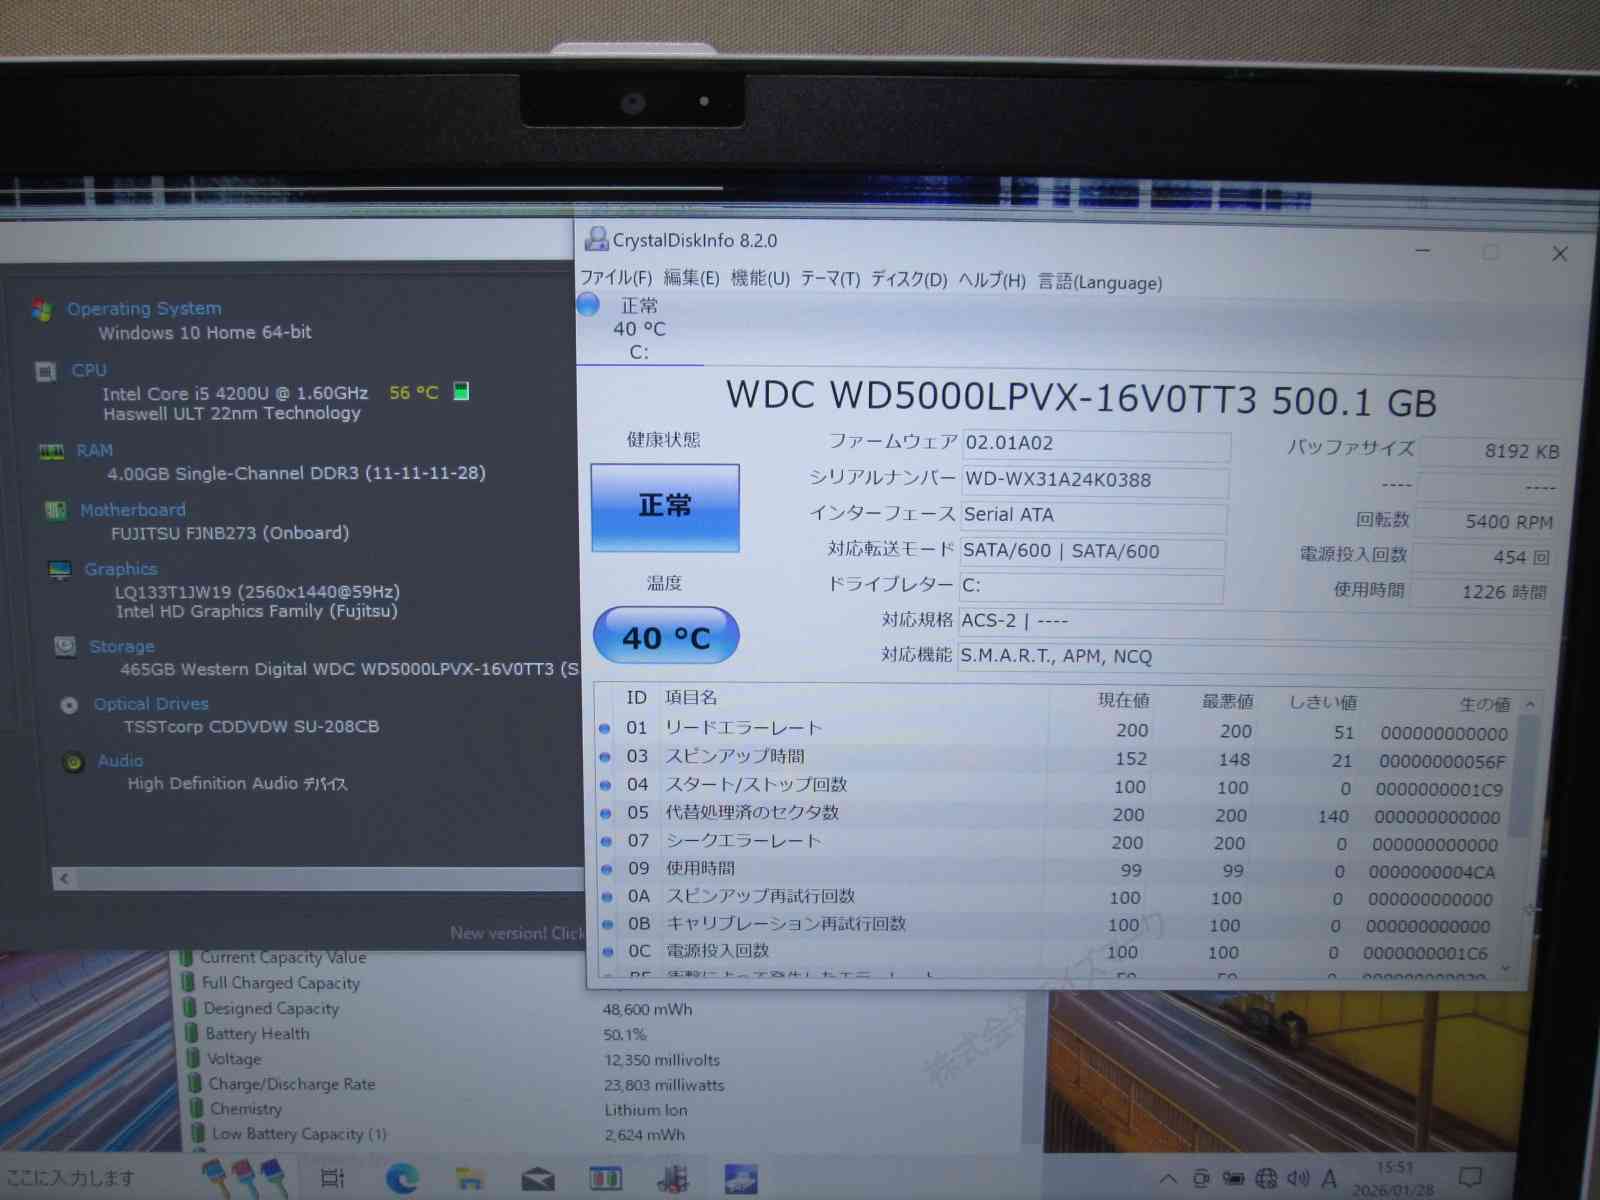1600x1200 pixels.
Task: Click the battery tray icon
Action: [x=1233, y=1179]
